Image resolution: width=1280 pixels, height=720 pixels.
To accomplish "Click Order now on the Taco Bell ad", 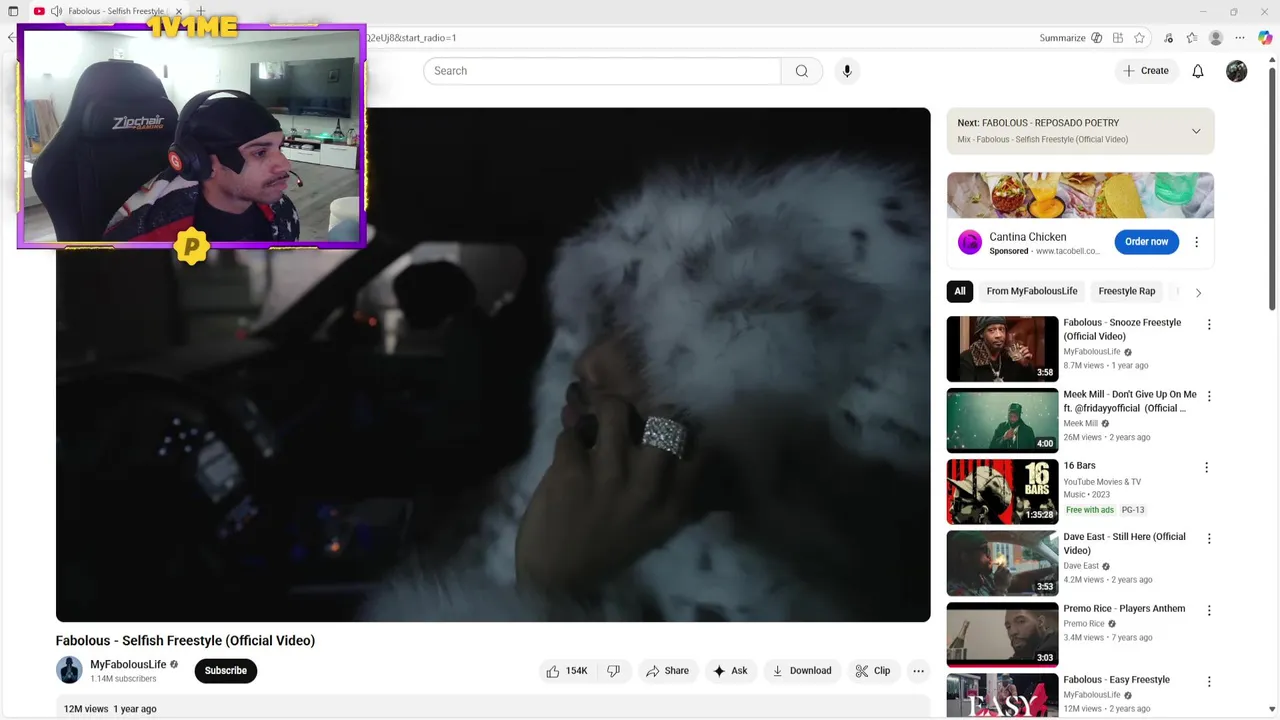I will click(1146, 242).
